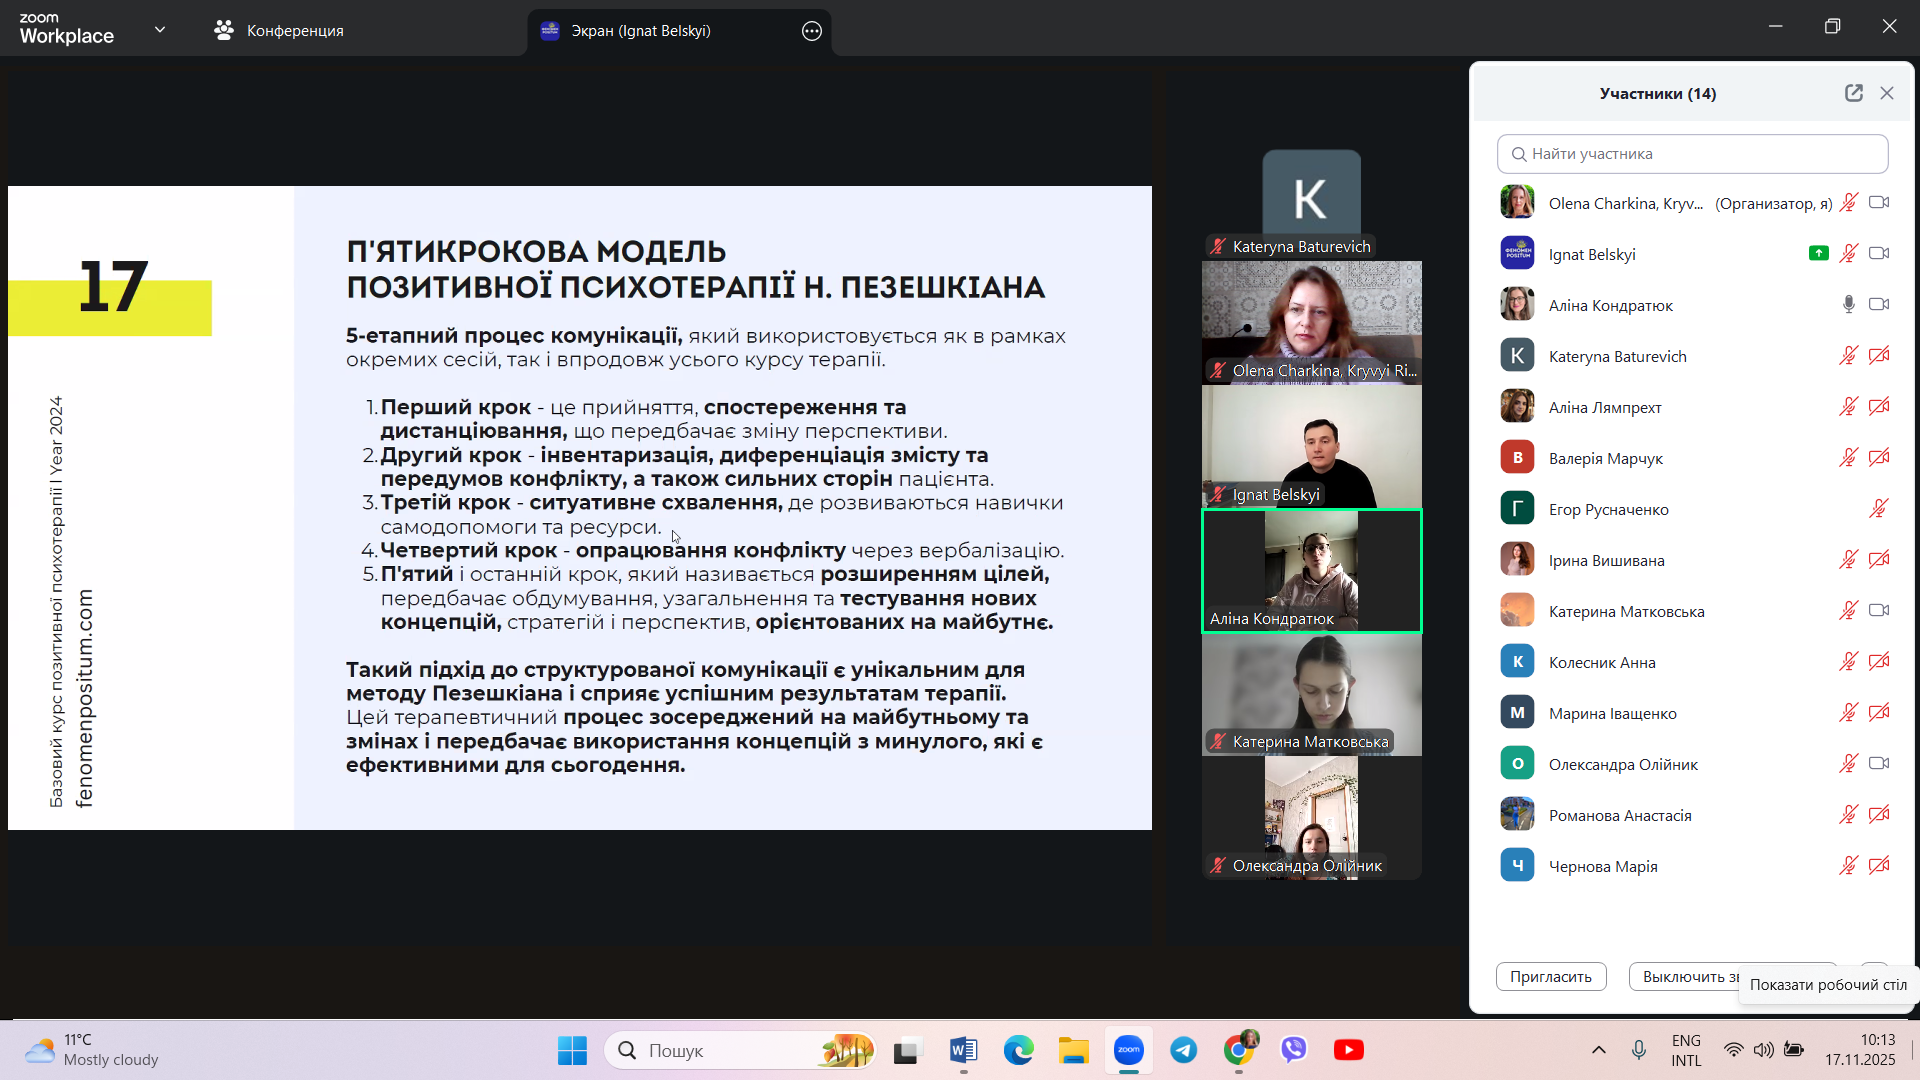Viewport: 1920px width, 1080px height.
Task: Focus the Найти участника search field
Action: [x=1692, y=154]
